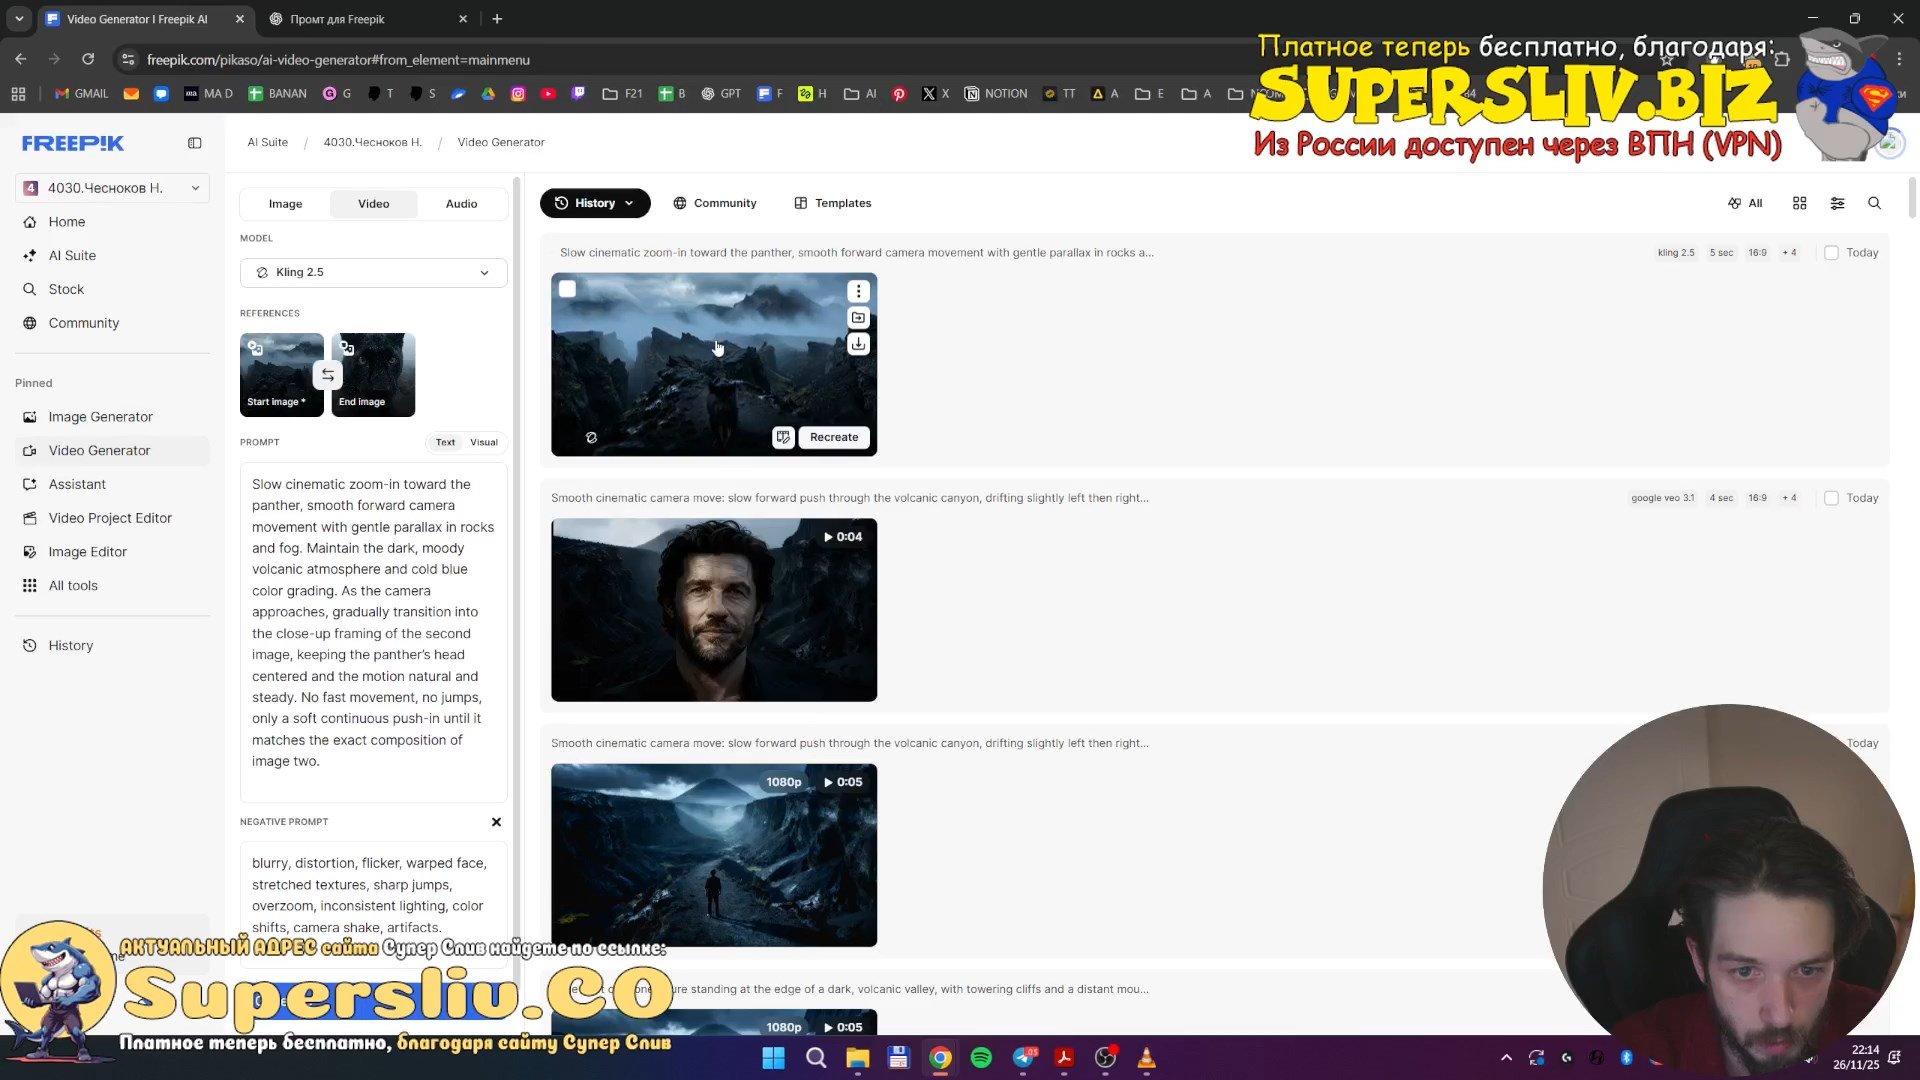This screenshot has height=1080, width=1920.
Task: Switch to grid view layout
Action: (x=1800, y=203)
